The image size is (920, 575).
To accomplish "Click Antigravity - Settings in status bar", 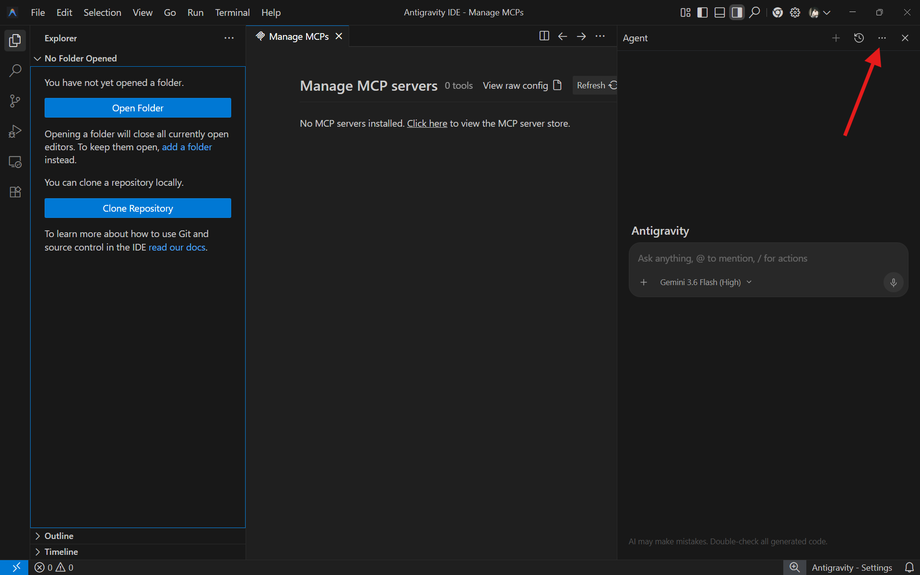I will (x=852, y=567).
